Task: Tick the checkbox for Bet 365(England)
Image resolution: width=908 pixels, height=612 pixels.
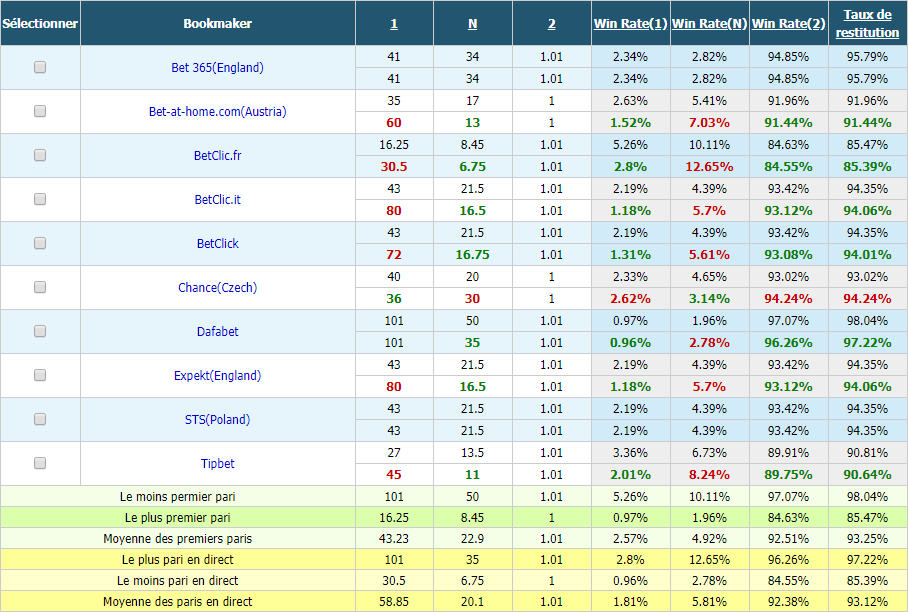Action: [x=40, y=67]
